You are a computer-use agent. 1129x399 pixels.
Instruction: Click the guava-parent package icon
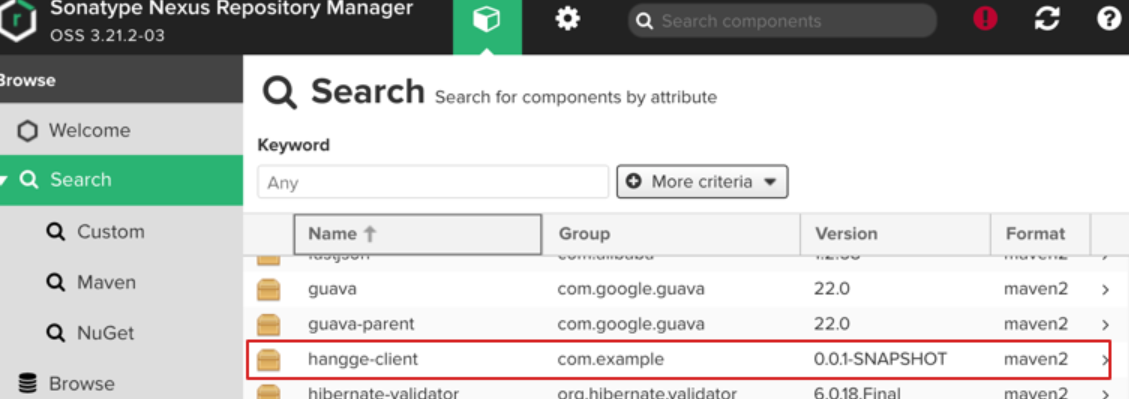tap(269, 325)
